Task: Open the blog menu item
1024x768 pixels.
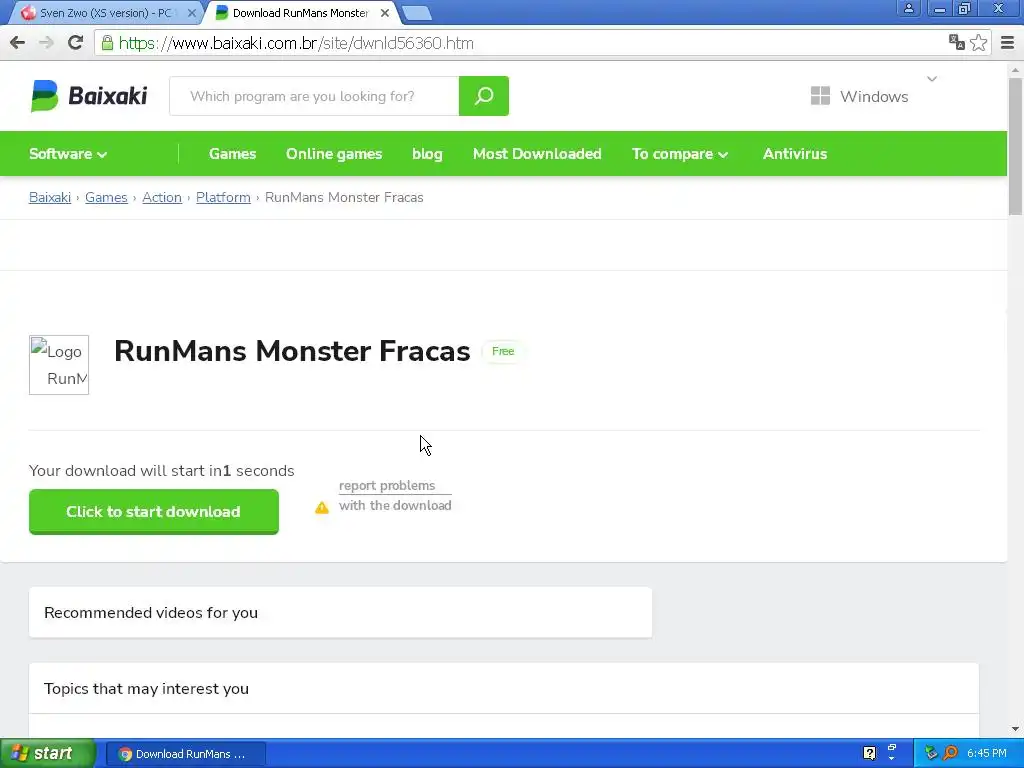Action: click(427, 154)
